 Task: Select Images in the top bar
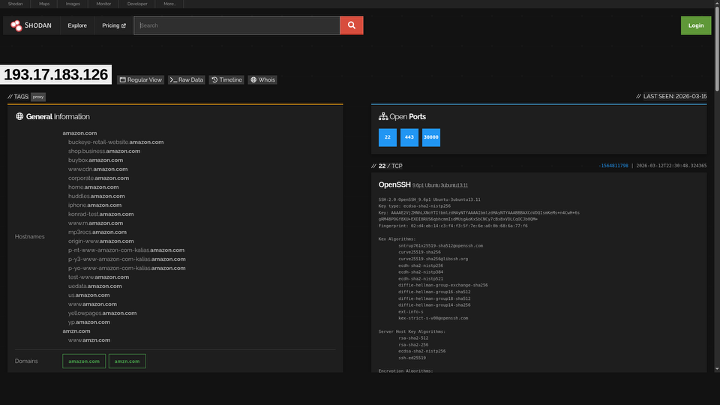pos(73,4)
